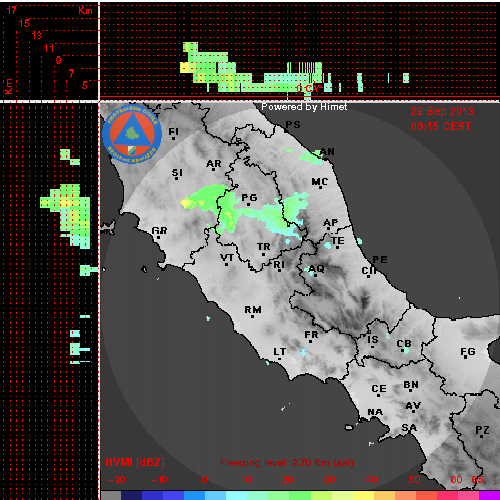Screen dimensions: 500x500
Task: Click the HVMI [dBZ] legend title
Action: (x=135, y=462)
